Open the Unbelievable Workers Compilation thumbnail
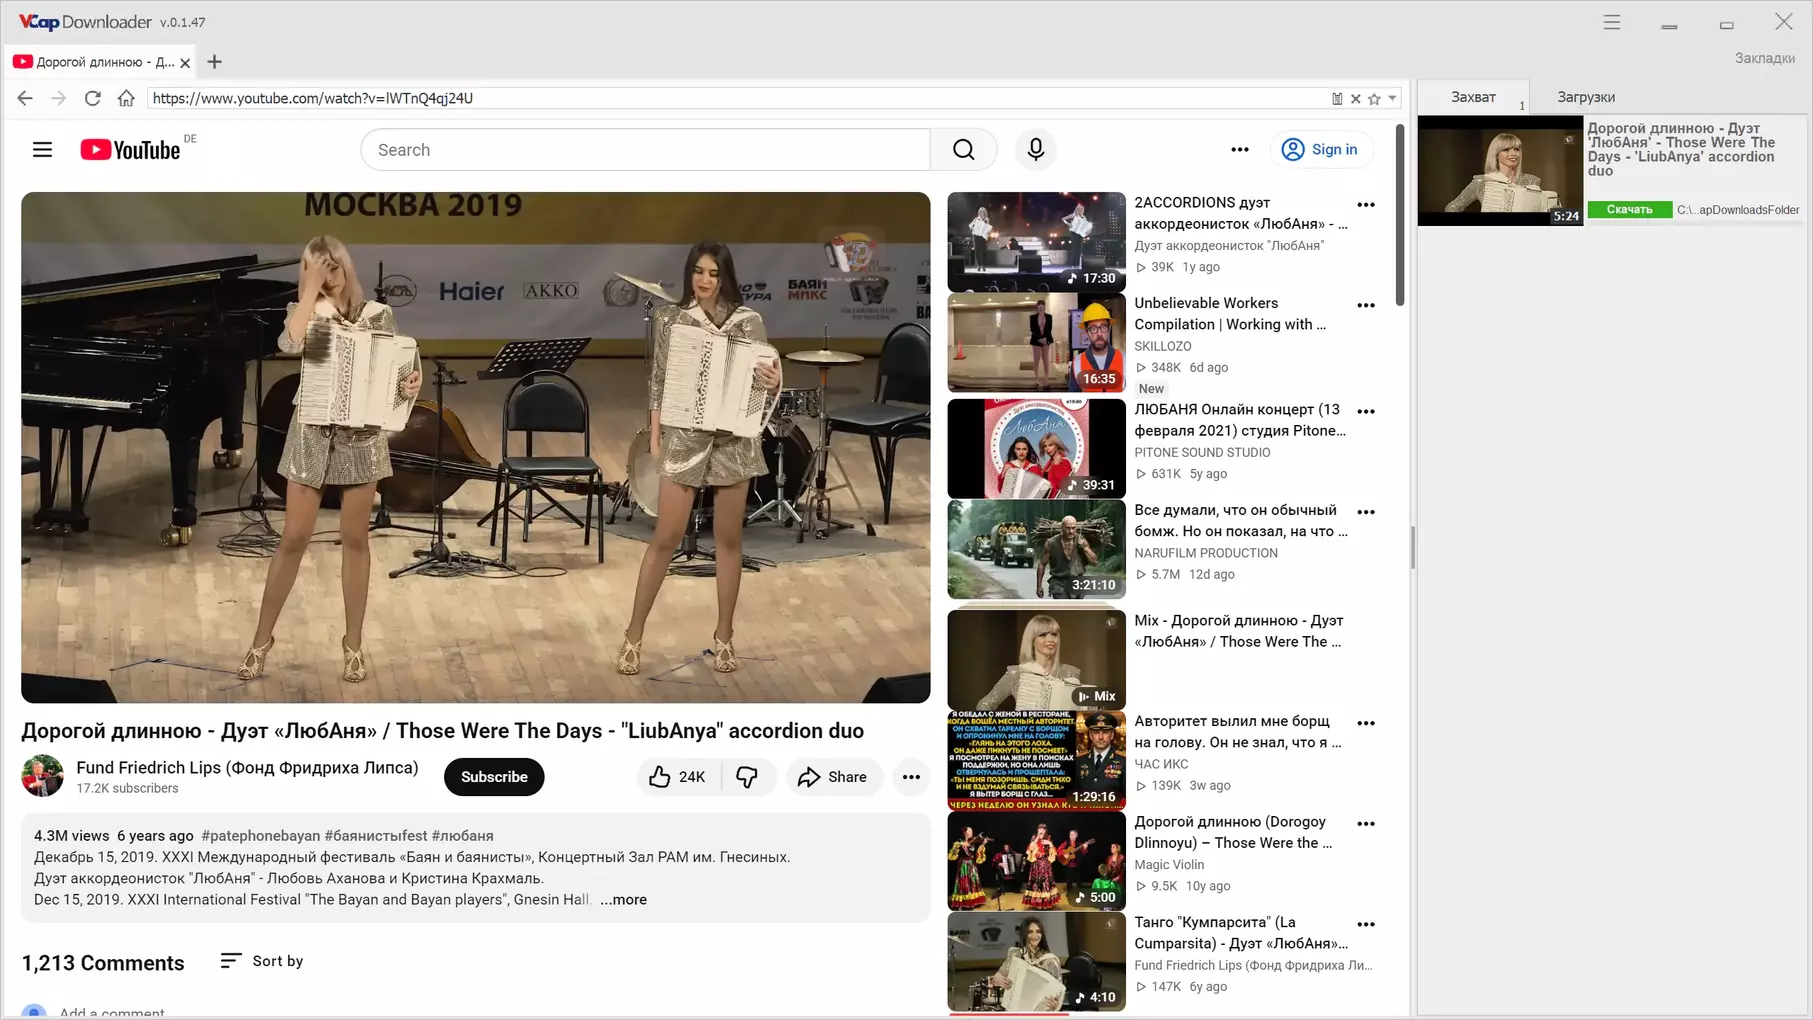 1035,342
